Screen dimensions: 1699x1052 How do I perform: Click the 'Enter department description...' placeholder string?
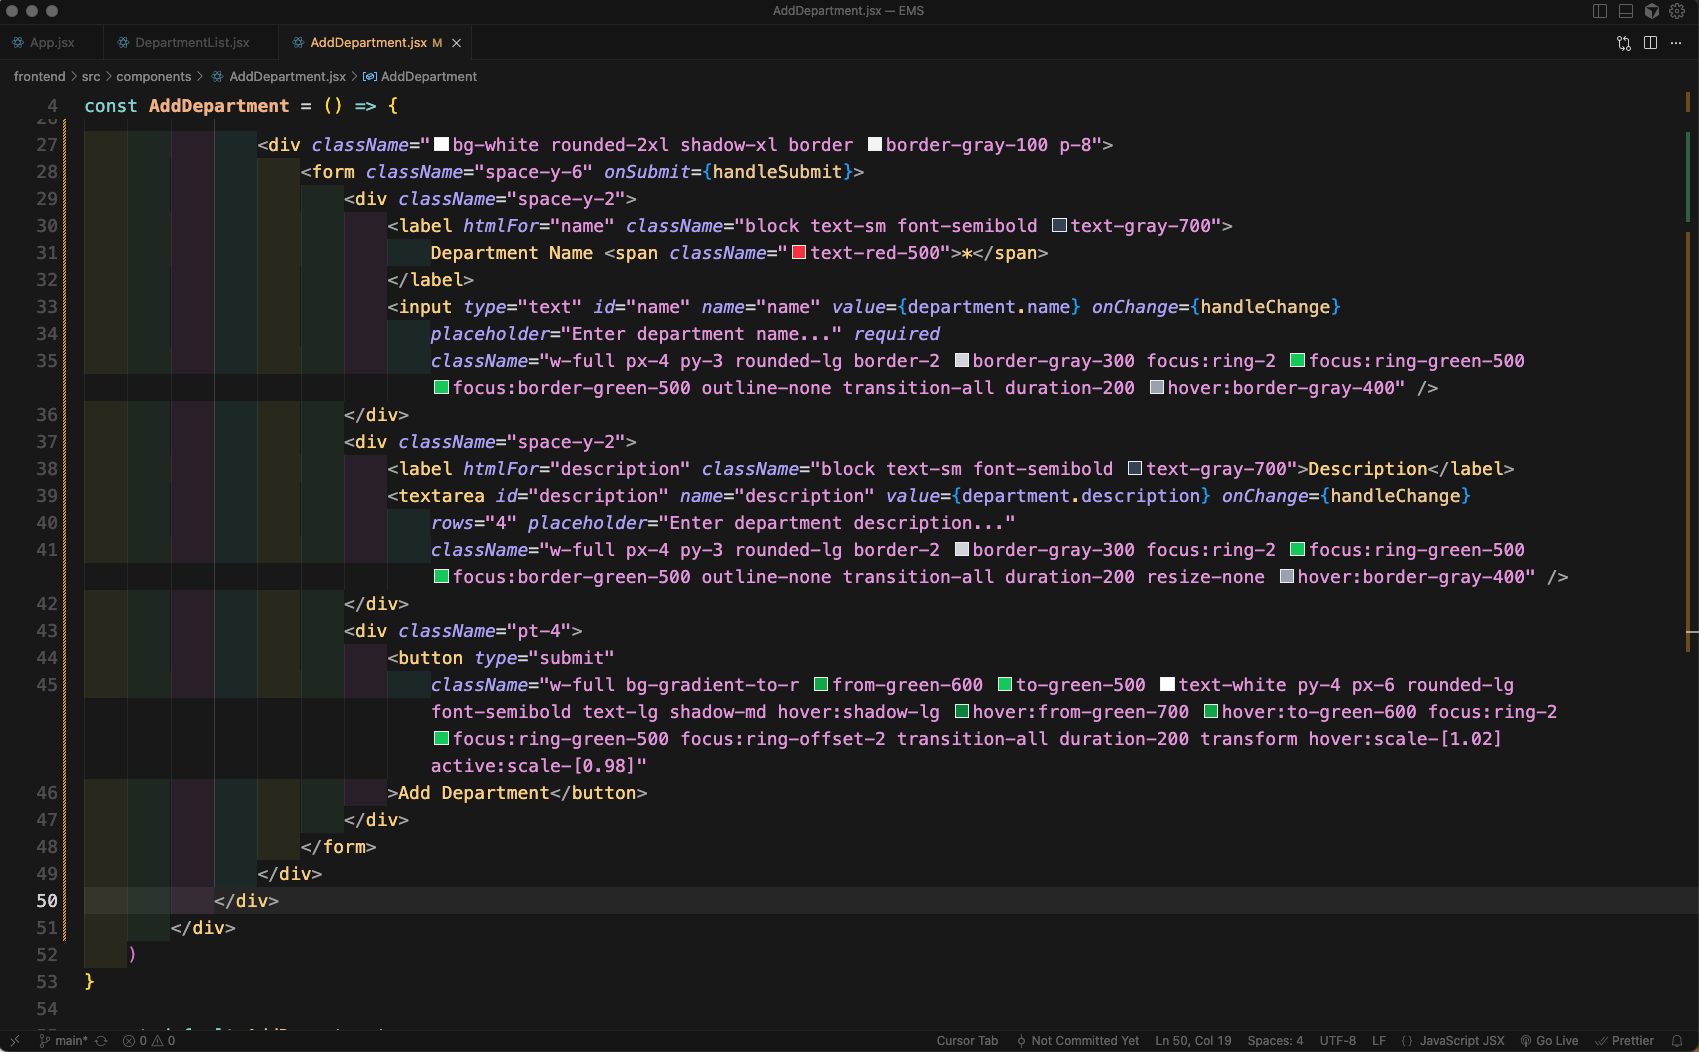click(x=837, y=523)
